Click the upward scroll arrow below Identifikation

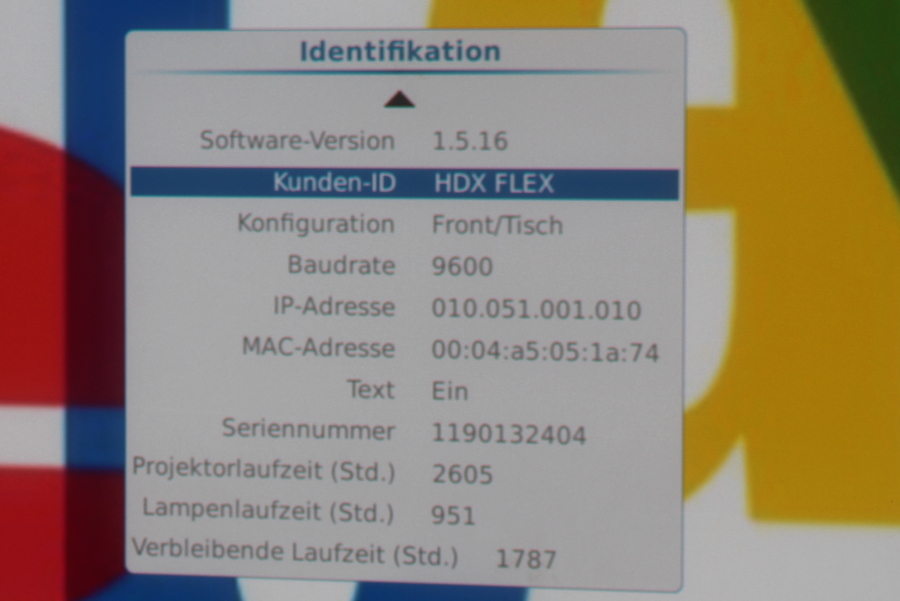pyautogui.click(x=399, y=100)
